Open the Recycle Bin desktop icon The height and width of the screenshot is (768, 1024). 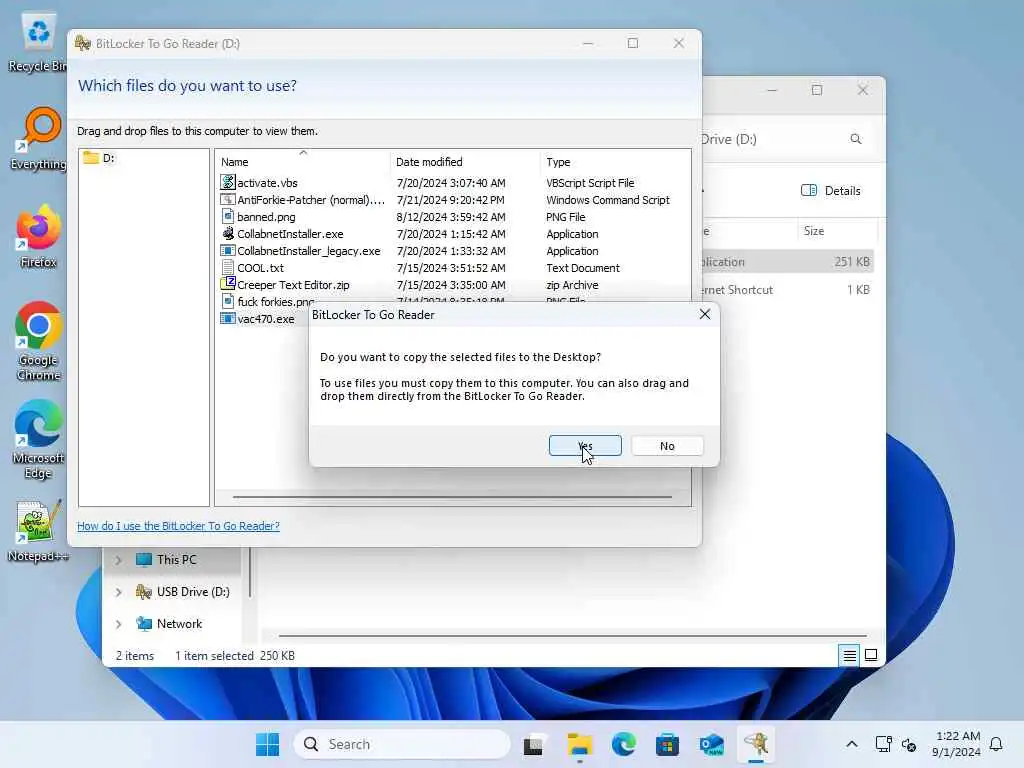pyautogui.click(x=37, y=42)
